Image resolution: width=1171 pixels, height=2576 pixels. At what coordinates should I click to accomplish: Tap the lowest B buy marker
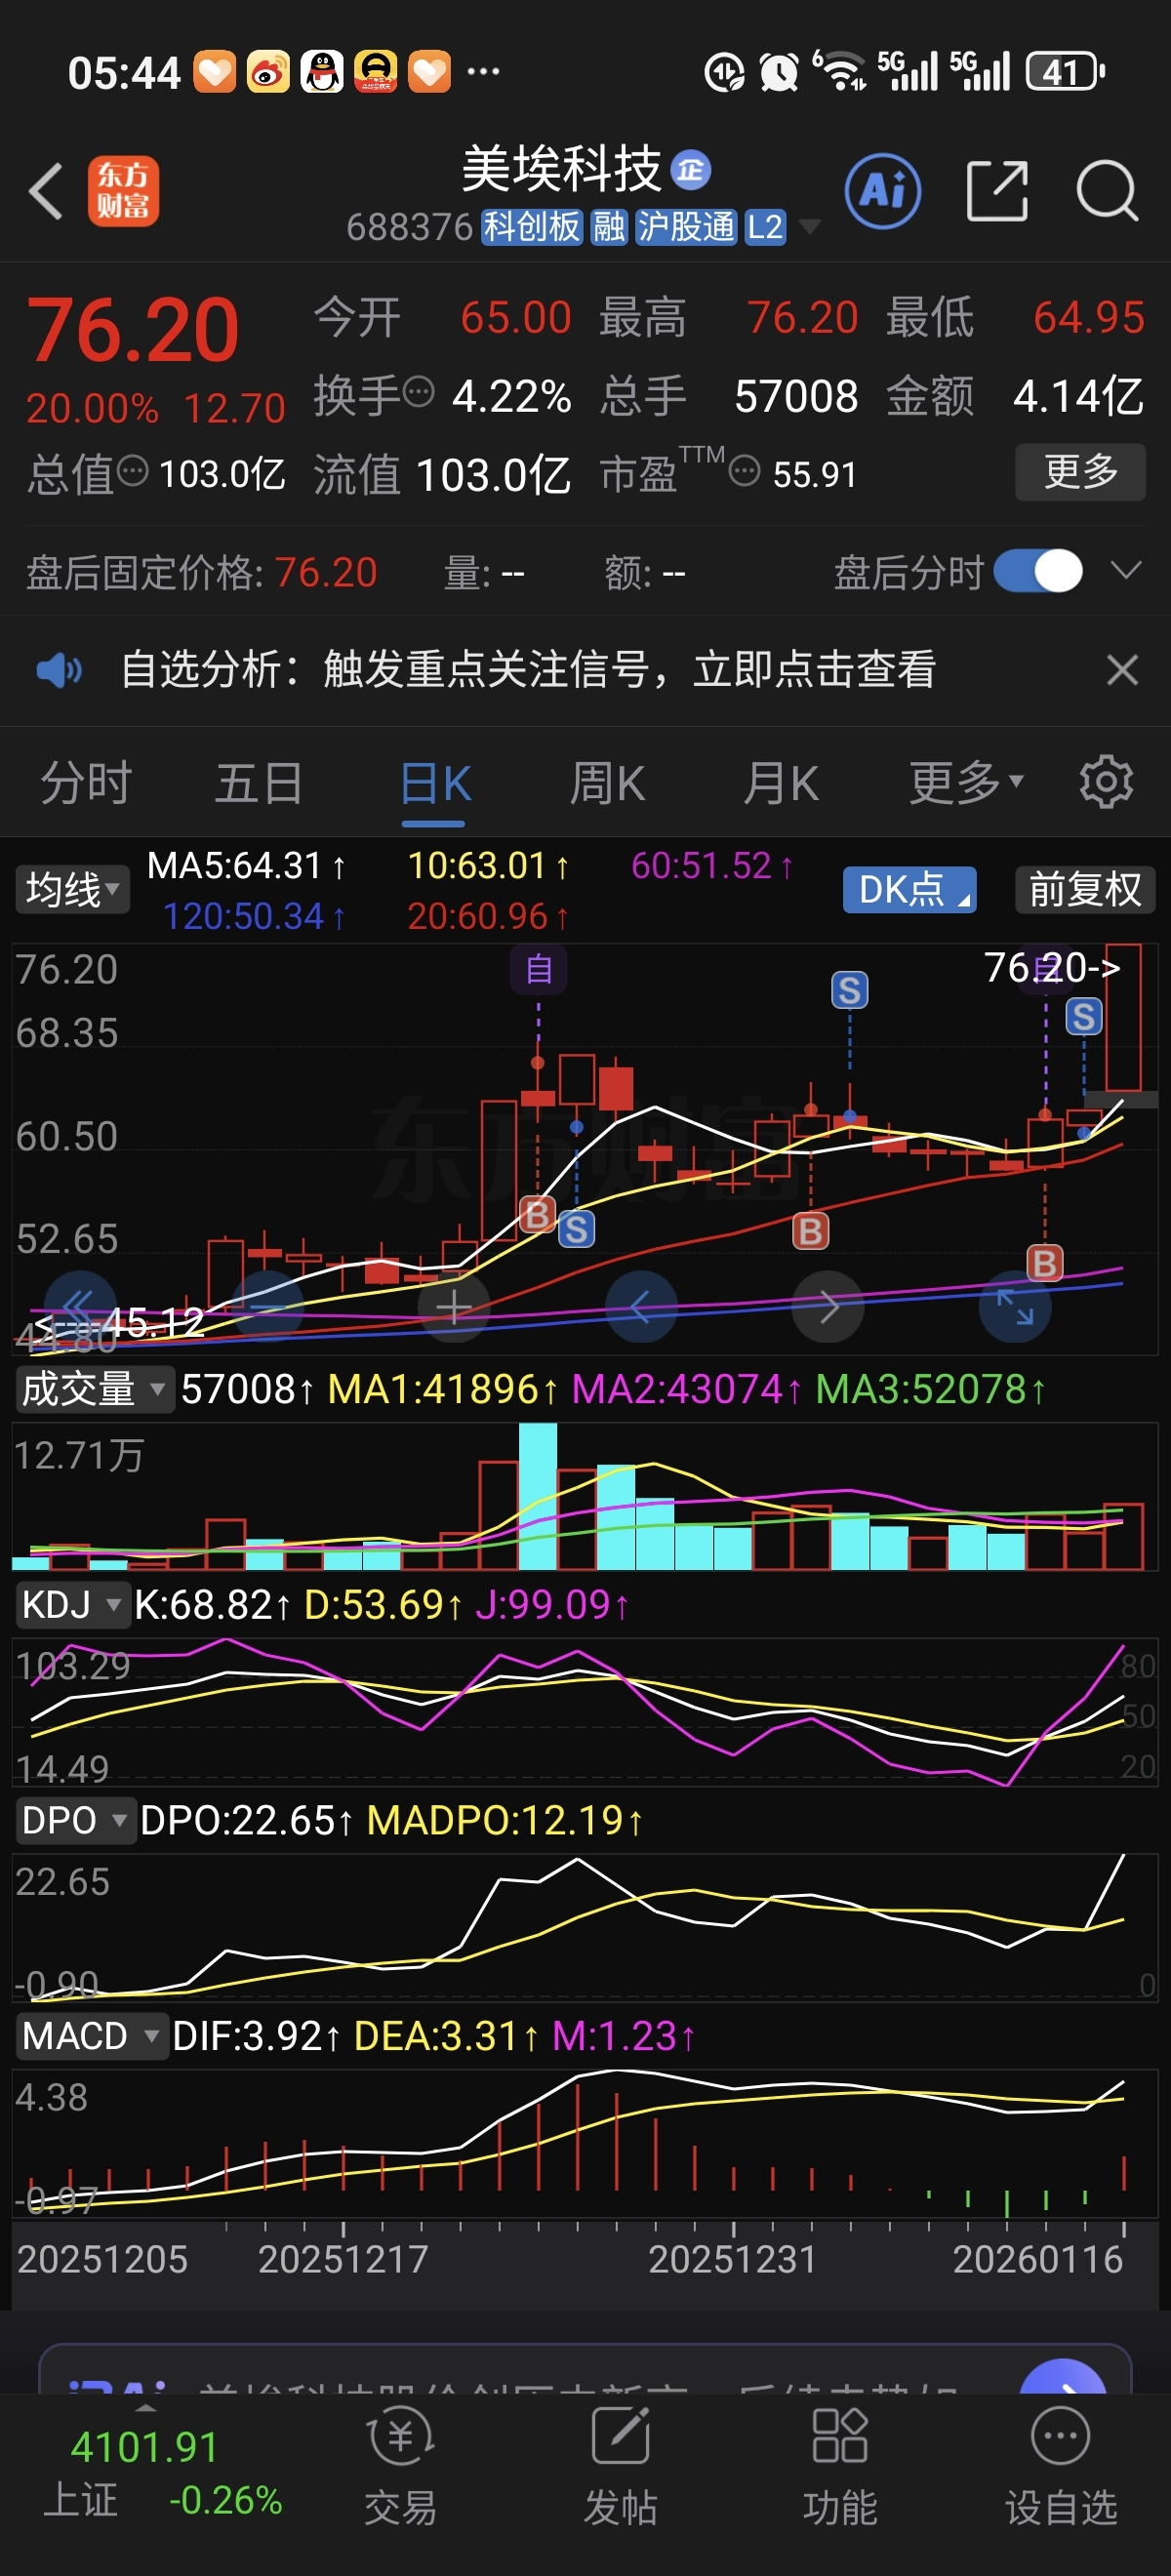[x=1045, y=1263]
